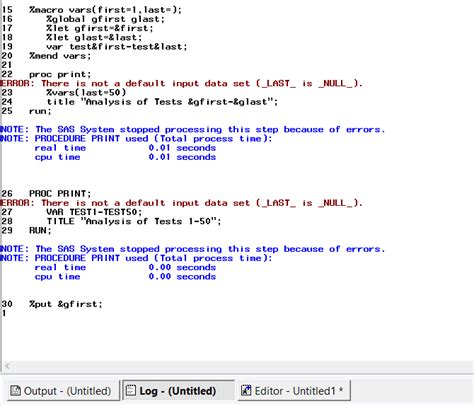Image resolution: width=474 pixels, height=406 pixels.
Task: Select the Log - (Untitled) tab
Action: 178,391
